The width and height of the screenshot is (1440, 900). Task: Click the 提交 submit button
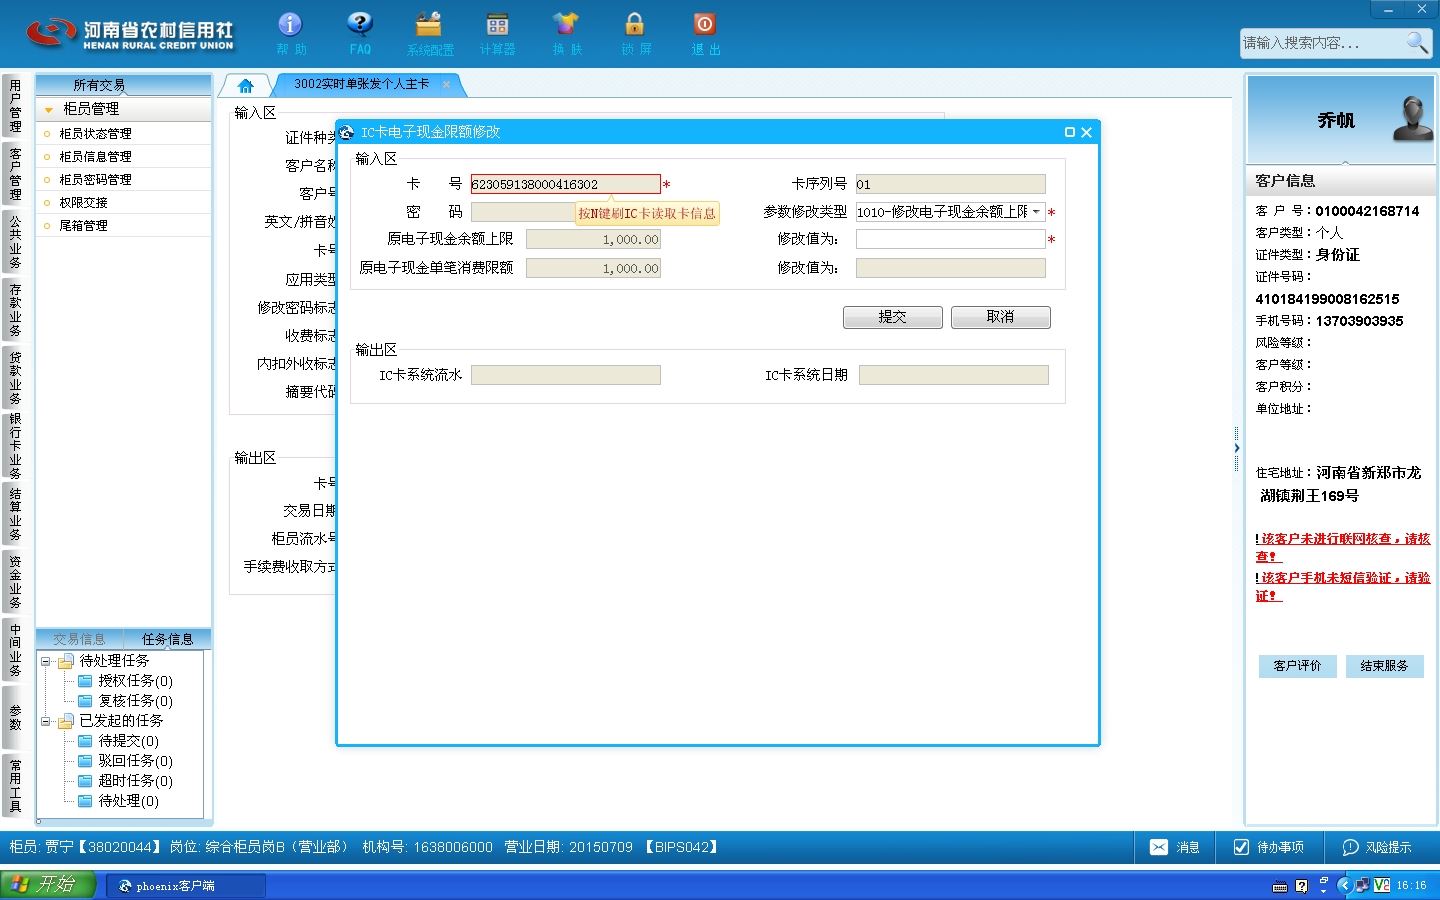(x=892, y=317)
